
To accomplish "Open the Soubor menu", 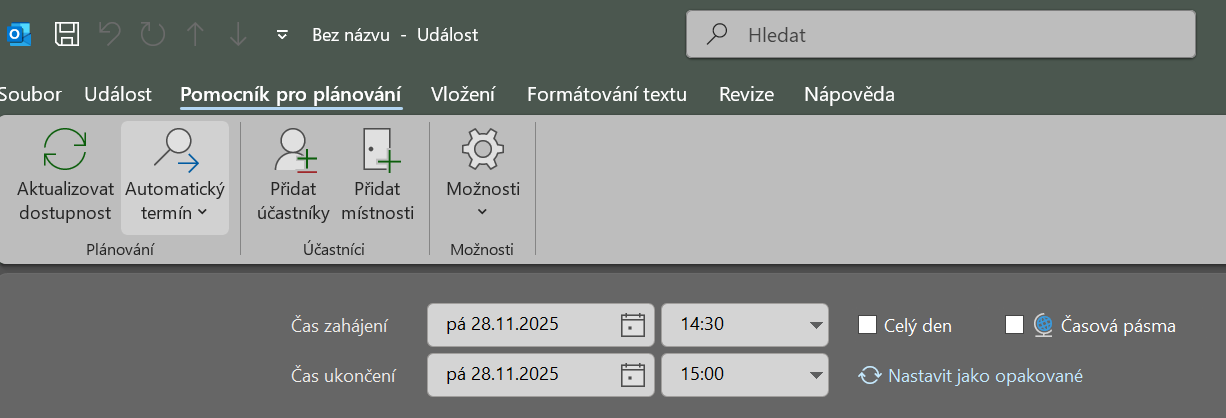I will (31, 95).
